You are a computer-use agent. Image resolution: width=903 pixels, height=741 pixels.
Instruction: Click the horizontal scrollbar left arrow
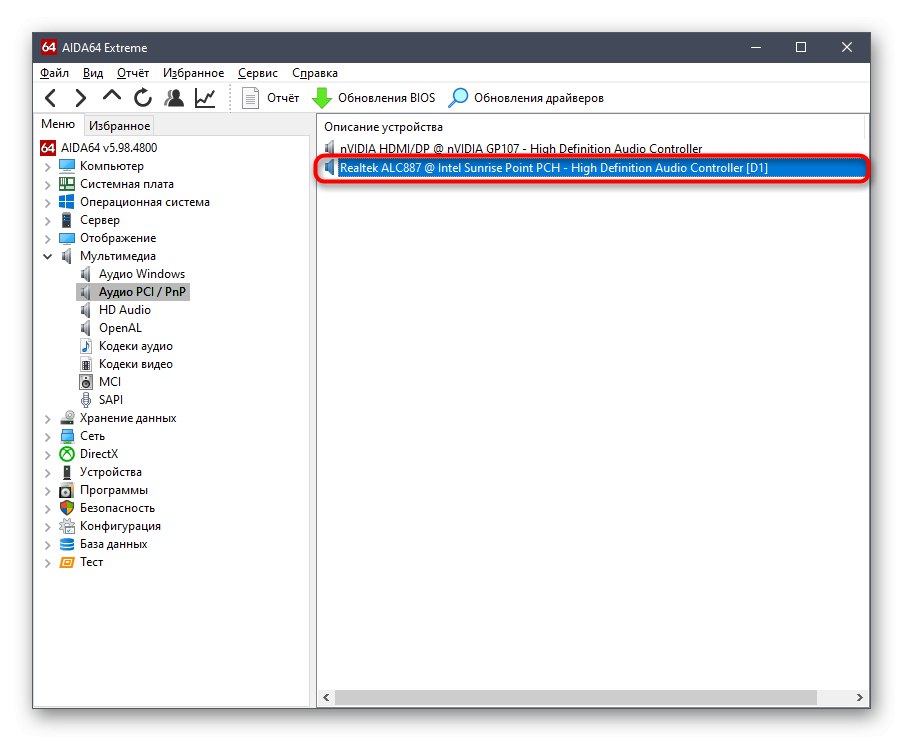pyautogui.click(x=327, y=698)
